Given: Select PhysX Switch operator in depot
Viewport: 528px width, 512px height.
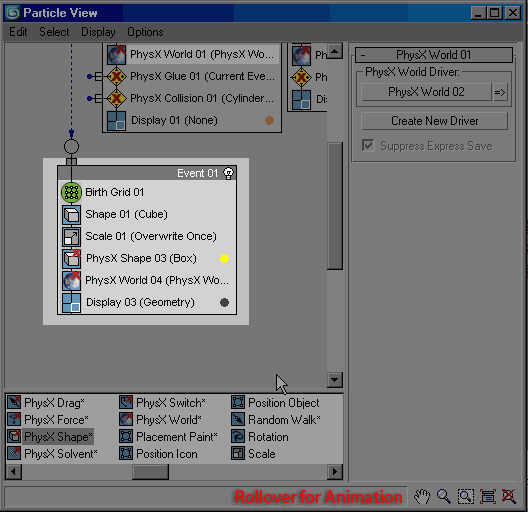Looking at the screenshot, I should (x=162, y=403).
